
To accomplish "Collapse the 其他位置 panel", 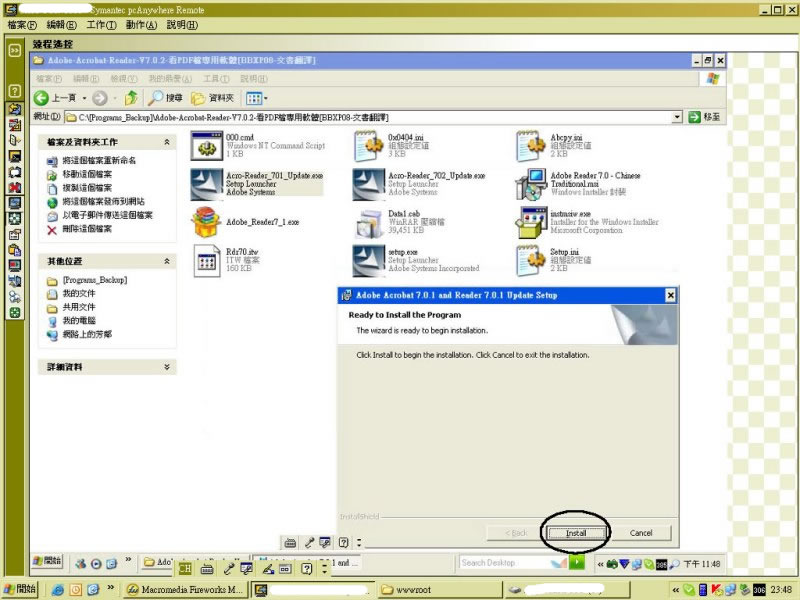I will coord(167,261).
